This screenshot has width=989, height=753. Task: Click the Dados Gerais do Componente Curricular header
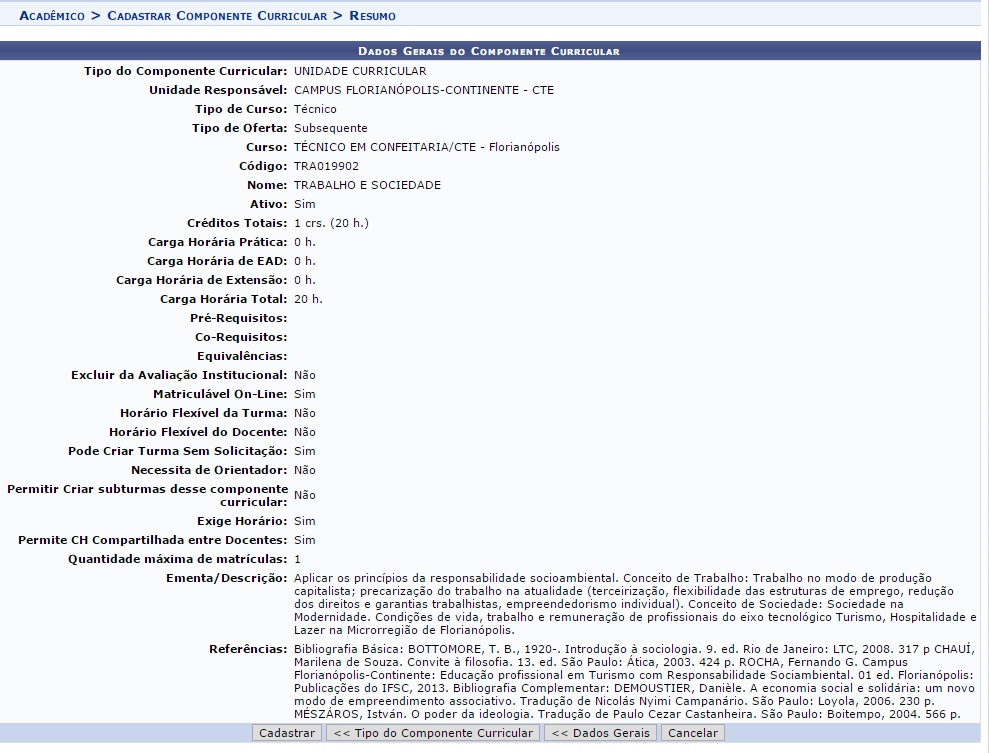[x=489, y=51]
